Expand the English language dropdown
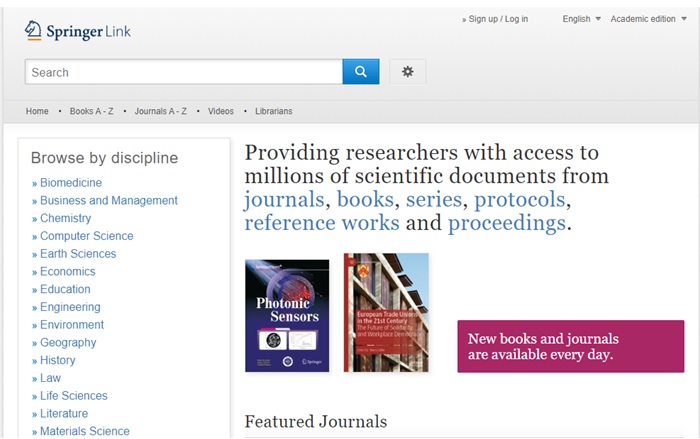 coord(581,19)
